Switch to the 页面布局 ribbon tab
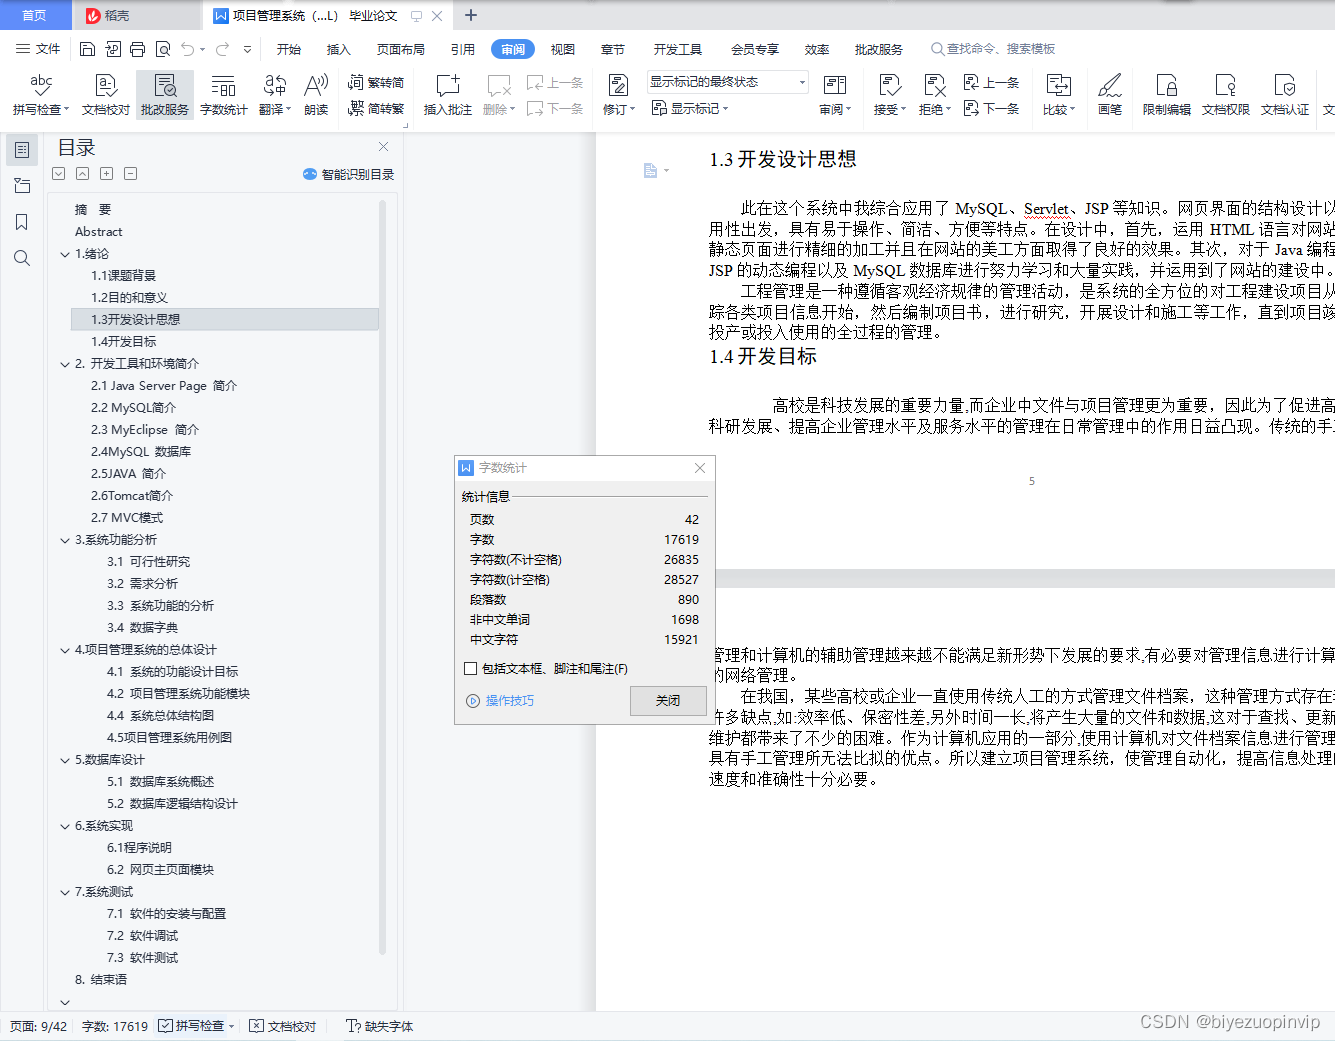 click(400, 48)
